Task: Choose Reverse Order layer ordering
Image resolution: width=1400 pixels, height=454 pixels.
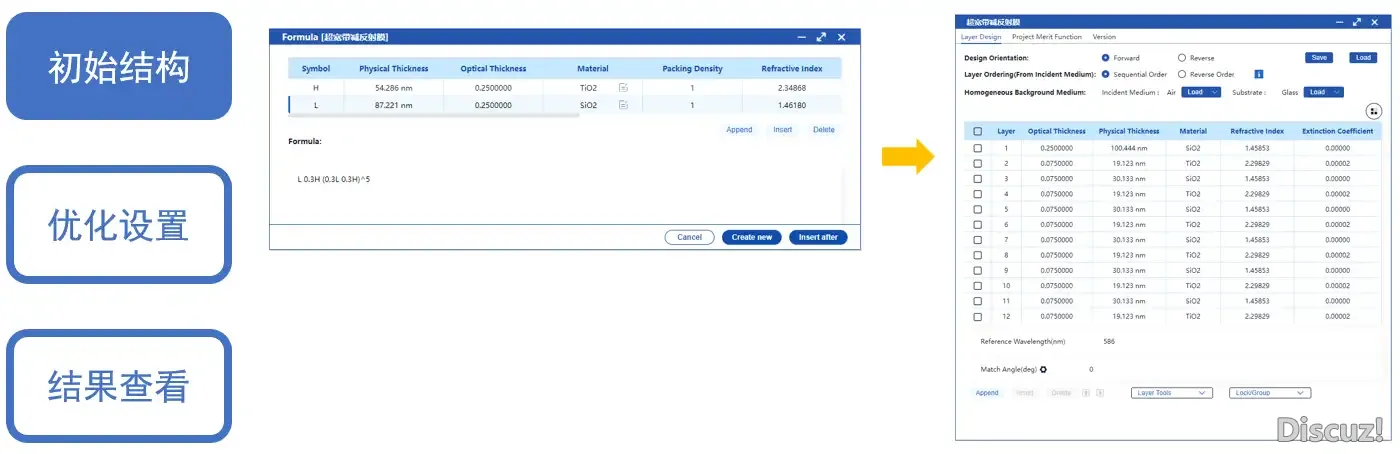Action: coord(1182,74)
